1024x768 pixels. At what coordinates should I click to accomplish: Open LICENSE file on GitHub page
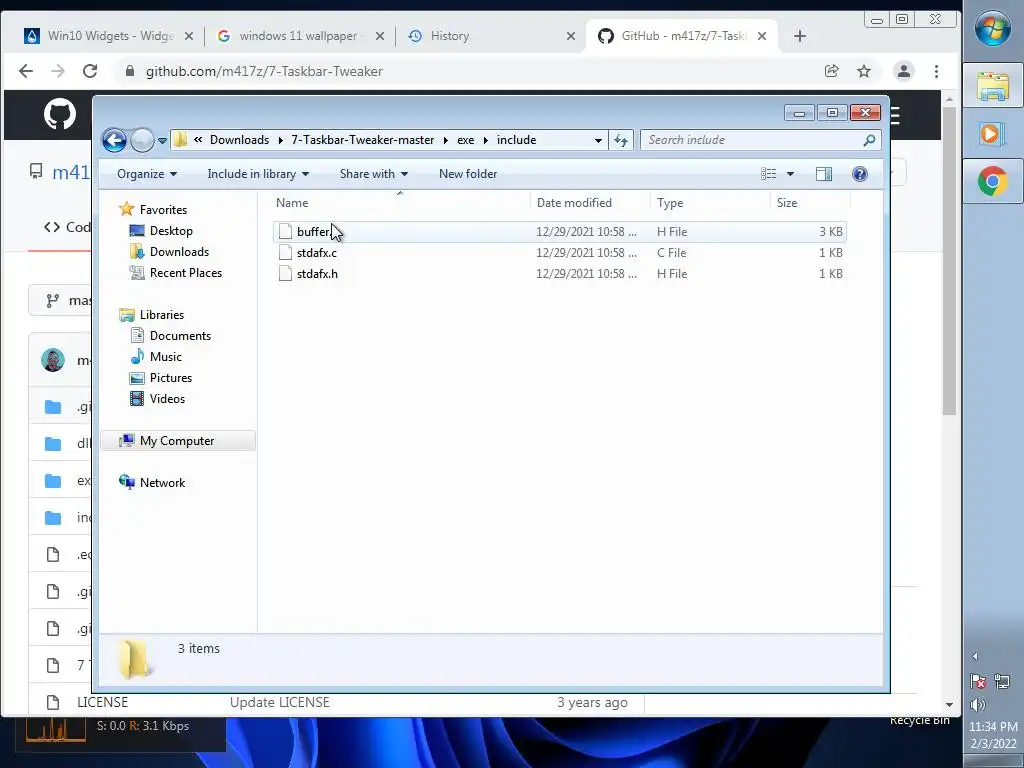(103, 702)
